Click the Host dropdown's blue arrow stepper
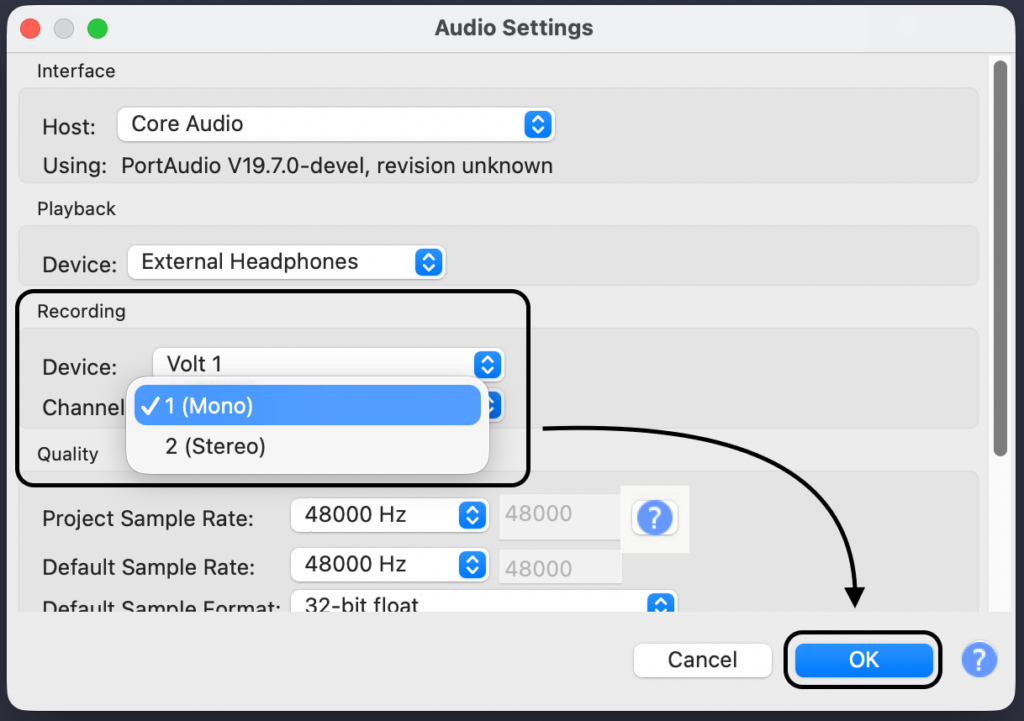The height and width of the screenshot is (721, 1024). 538,125
